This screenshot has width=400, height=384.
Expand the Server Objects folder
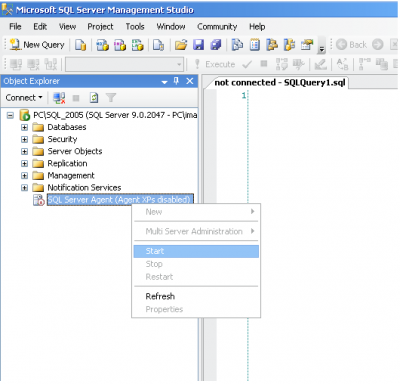click(x=24, y=151)
